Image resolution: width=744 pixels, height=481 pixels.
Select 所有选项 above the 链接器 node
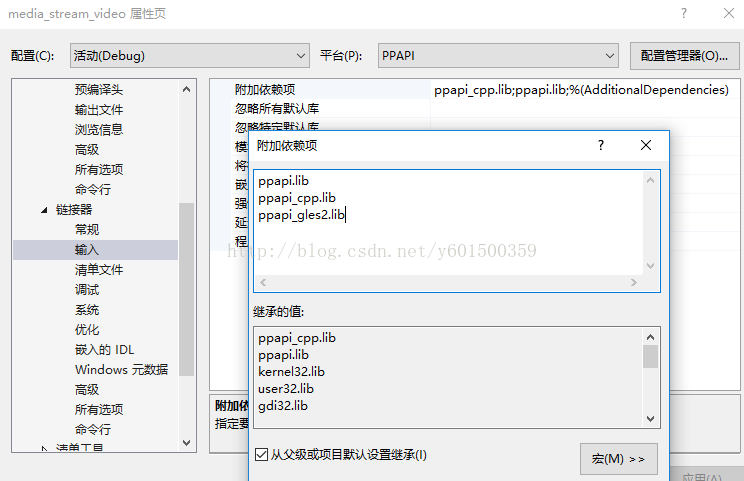[x=99, y=169]
